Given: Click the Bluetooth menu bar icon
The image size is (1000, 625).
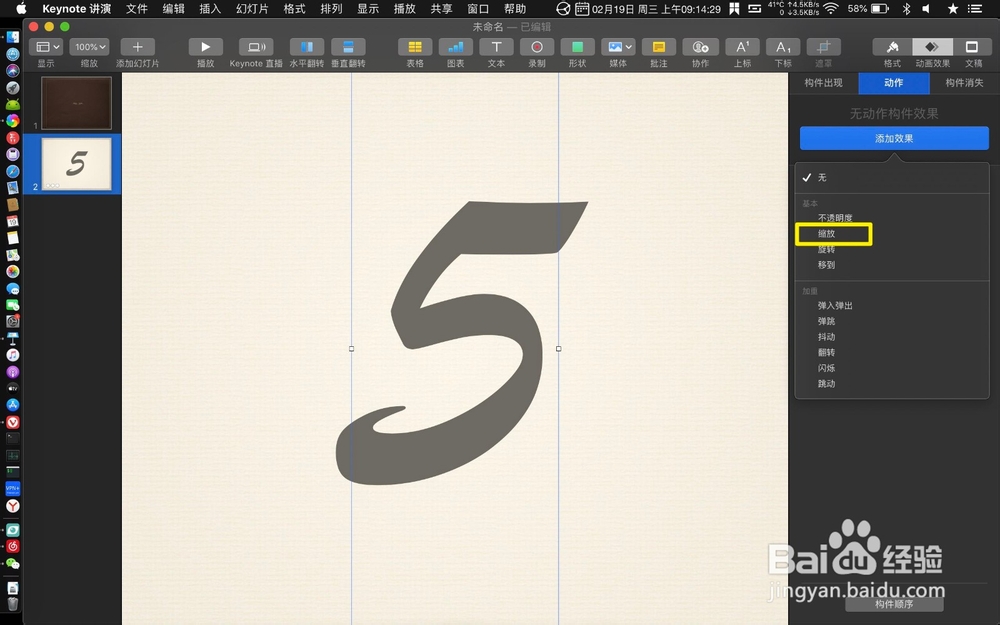Looking at the screenshot, I should tap(906, 9).
